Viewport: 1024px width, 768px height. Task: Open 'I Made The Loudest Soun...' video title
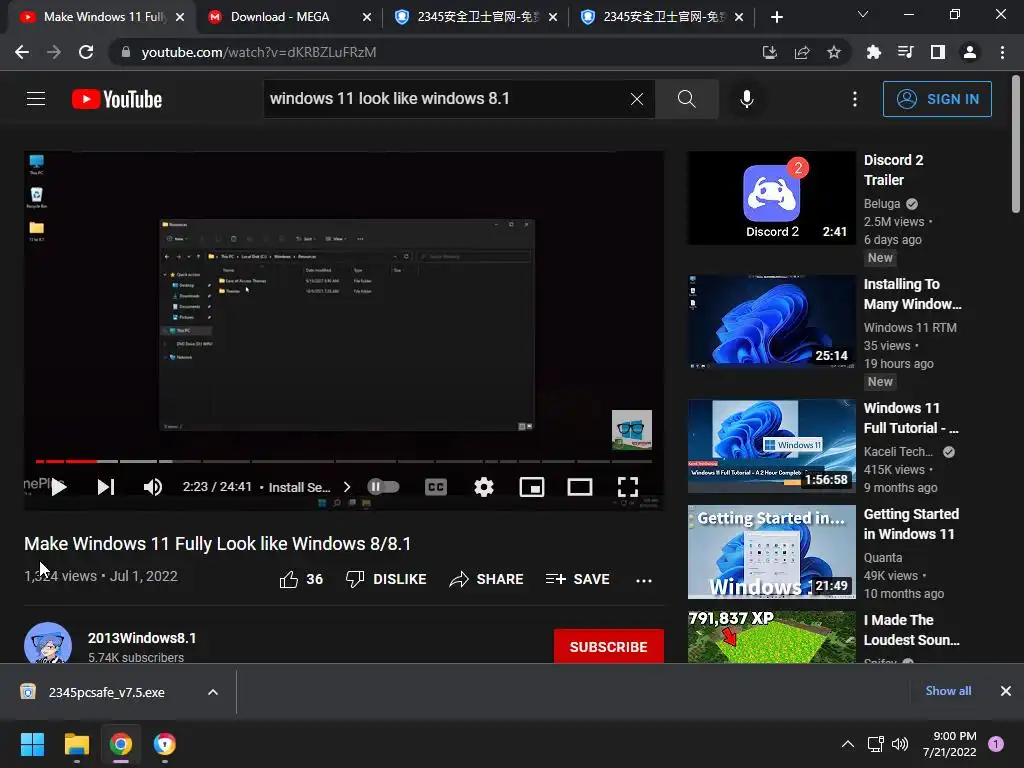(x=912, y=630)
